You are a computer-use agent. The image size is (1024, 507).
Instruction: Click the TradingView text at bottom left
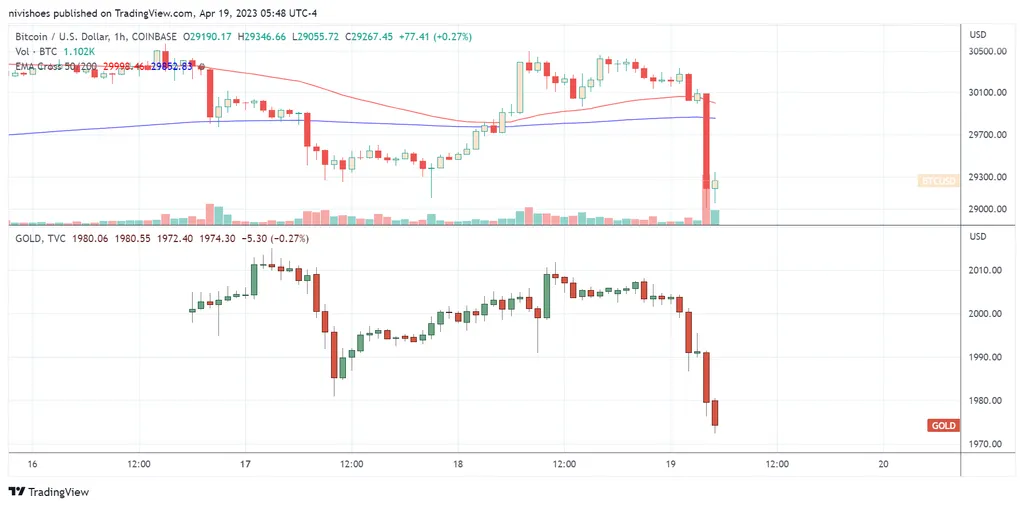(58, 492)
